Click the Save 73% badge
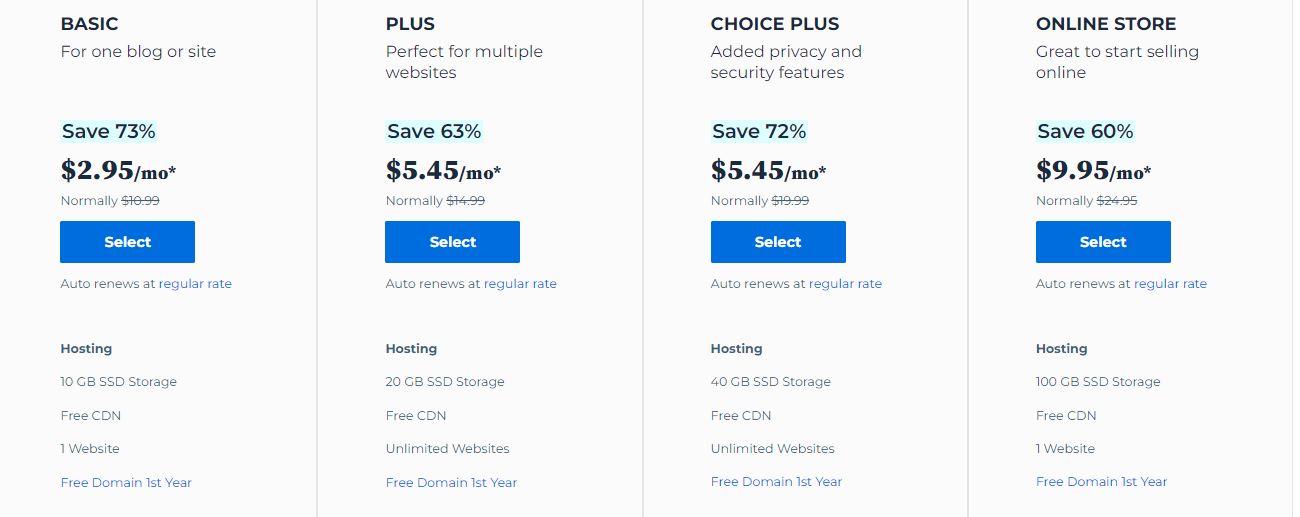This screenshot has height=517, width=1300. click(108, 132)
